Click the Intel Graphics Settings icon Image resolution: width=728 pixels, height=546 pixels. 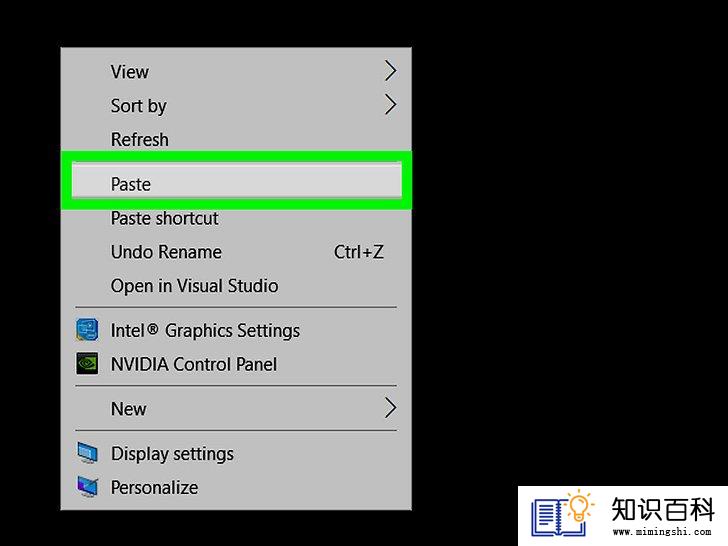pyautogui.click(x=87, y=330)
